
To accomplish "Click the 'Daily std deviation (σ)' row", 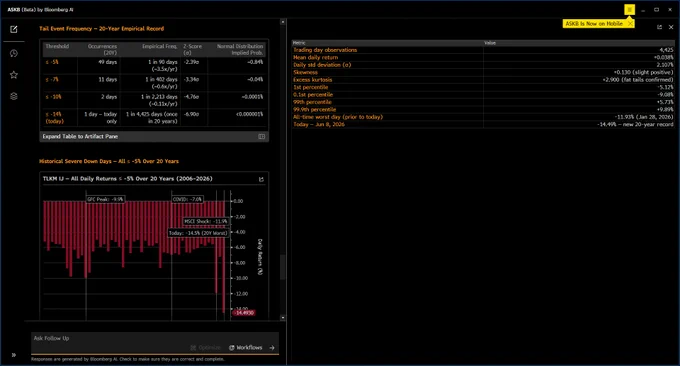I will [x=483, y=65].
